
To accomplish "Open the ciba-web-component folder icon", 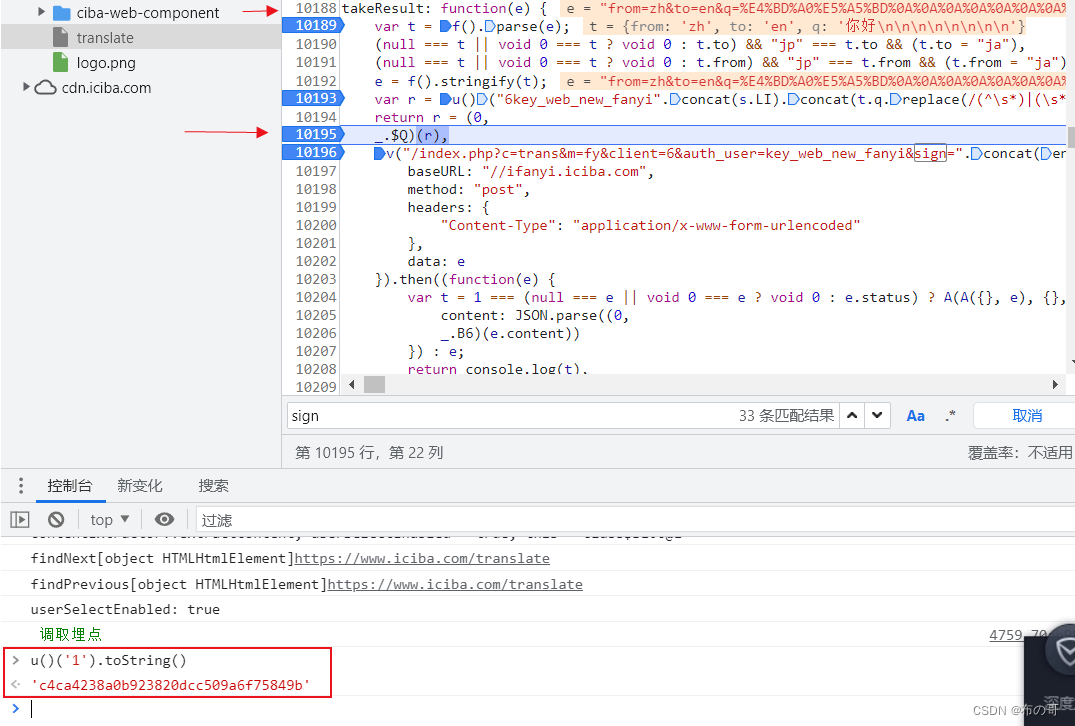I will pos(62,12).
